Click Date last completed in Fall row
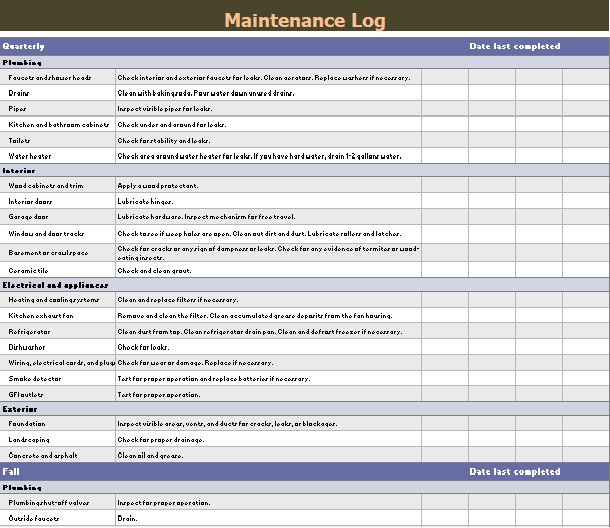The image size is (610, 528). click(515, 471)
